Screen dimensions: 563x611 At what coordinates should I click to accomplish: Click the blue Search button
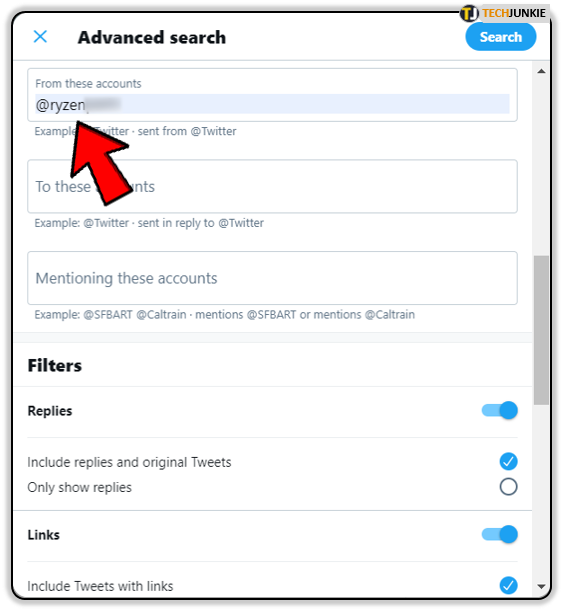click(501, 37)
